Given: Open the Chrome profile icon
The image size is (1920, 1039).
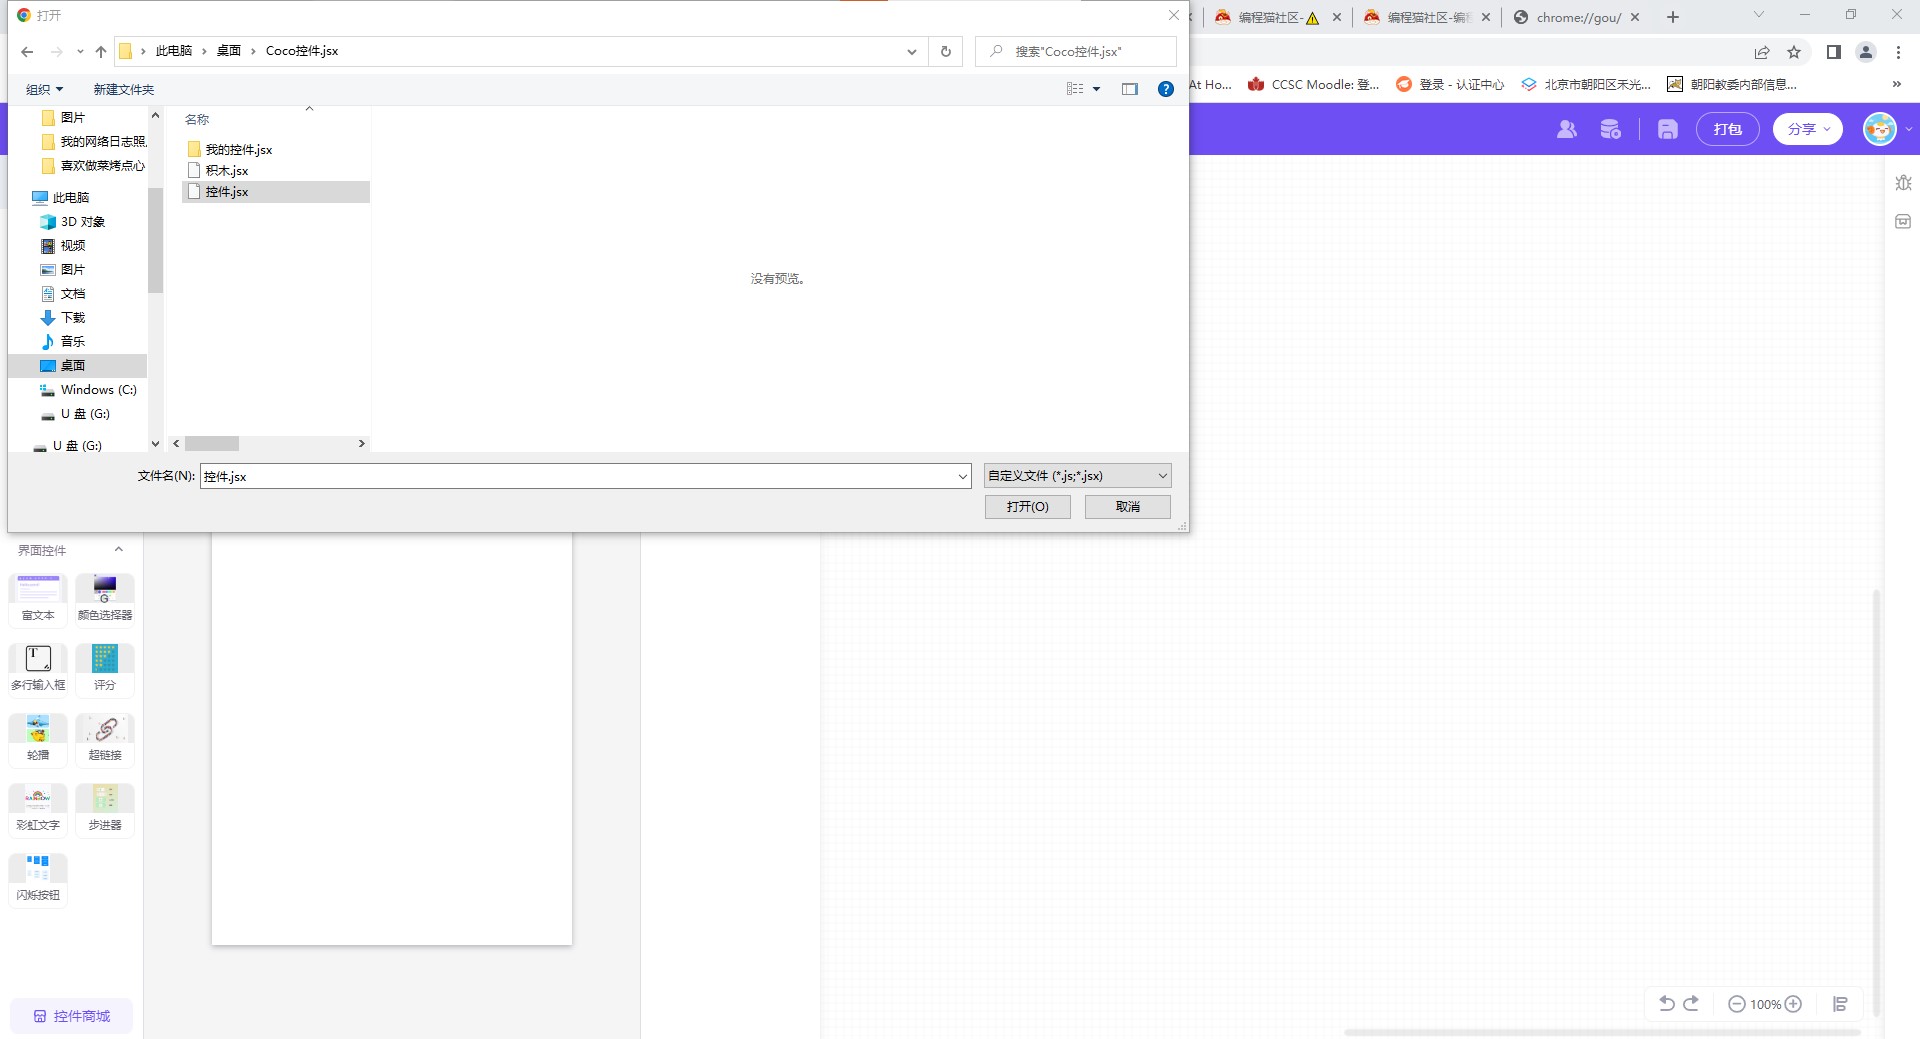Looking at the screenshot, I should [x=1866, y=52].
